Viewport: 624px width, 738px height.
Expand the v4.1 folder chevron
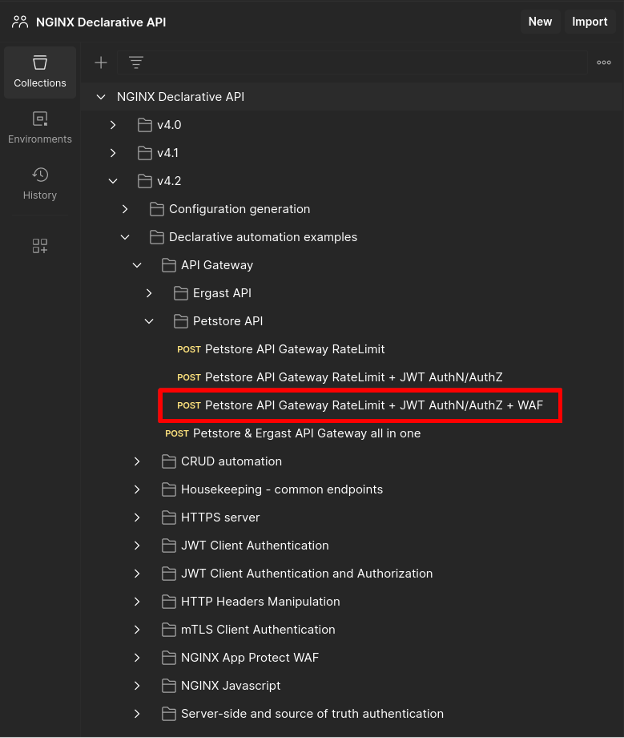[x=113, y=153]
